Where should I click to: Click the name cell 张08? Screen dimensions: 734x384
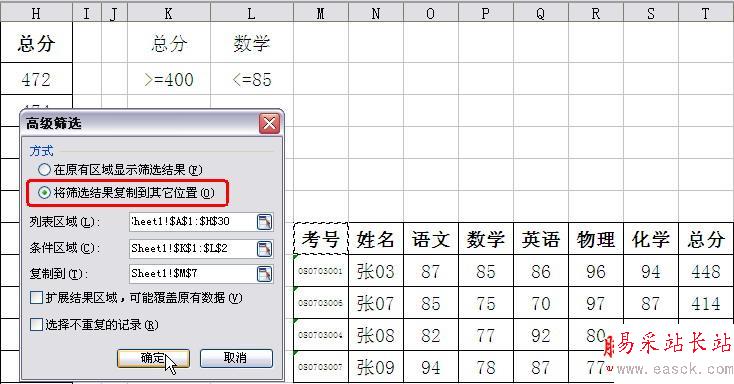376,335
